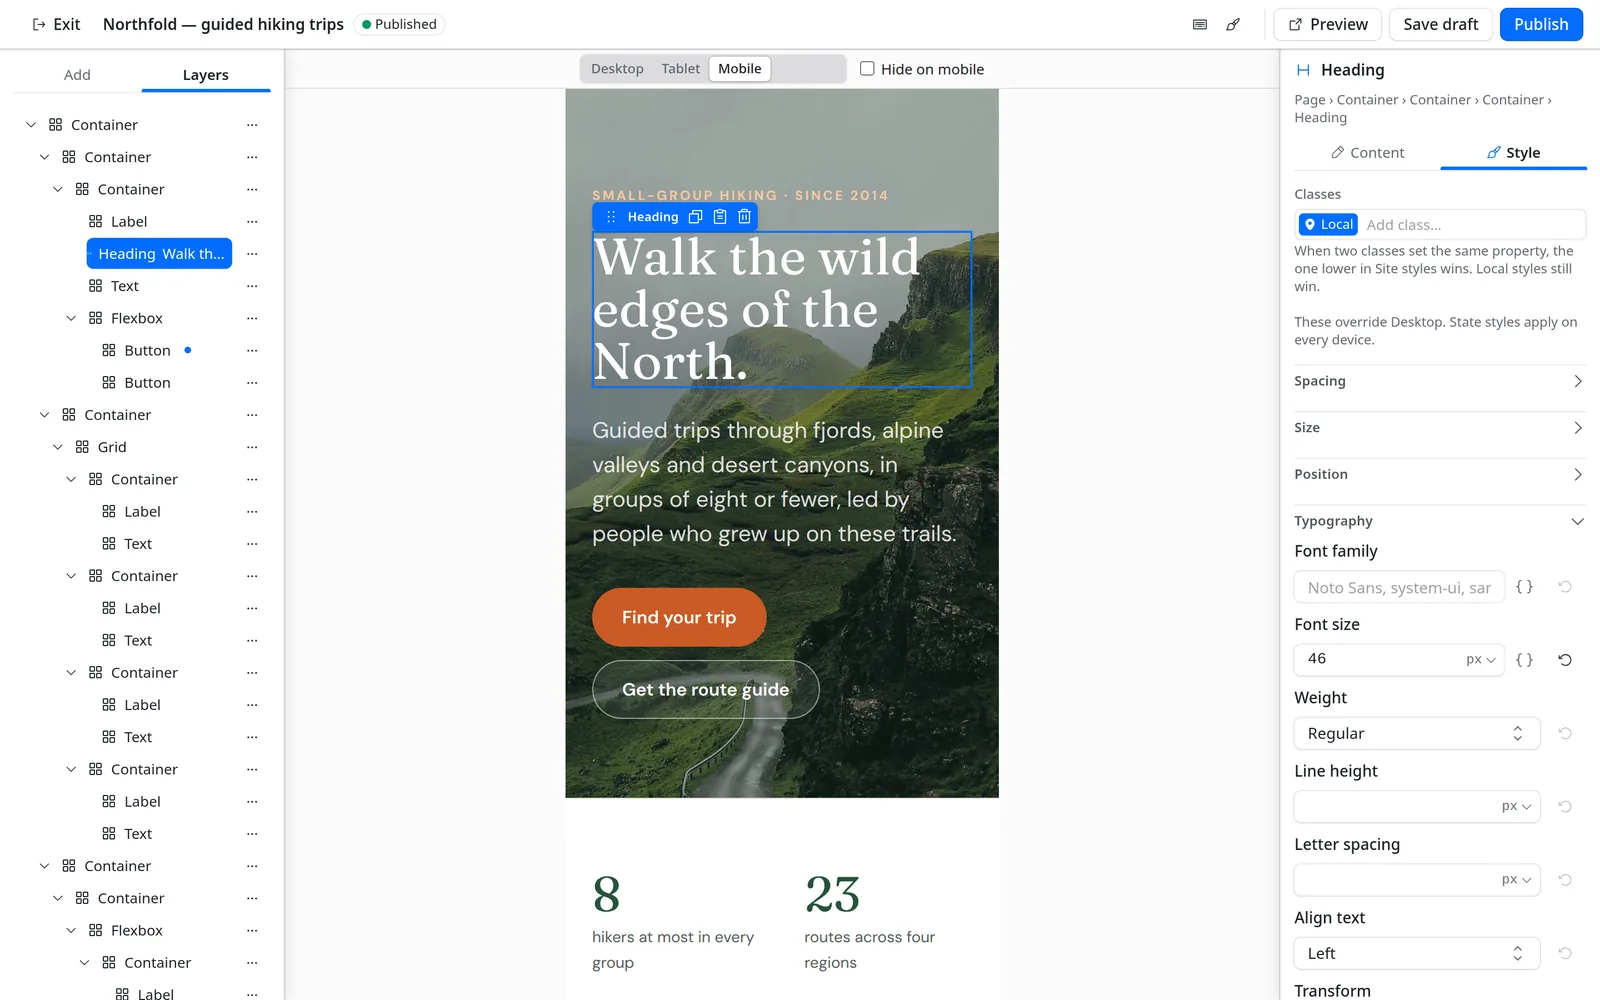Viewport: 1600px width, 1000px height.
Task: Open options for top-level Container layer
Action: (252, 125)
